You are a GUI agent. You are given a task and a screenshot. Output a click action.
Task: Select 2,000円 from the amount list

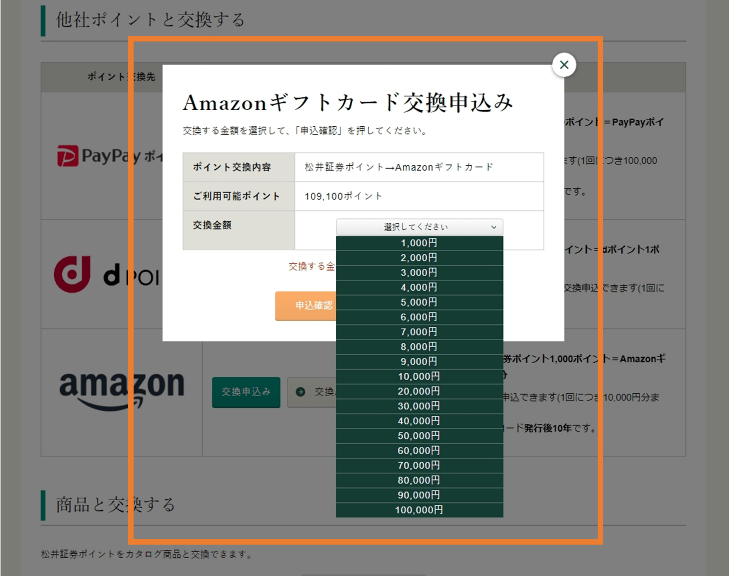click(419, 258)
